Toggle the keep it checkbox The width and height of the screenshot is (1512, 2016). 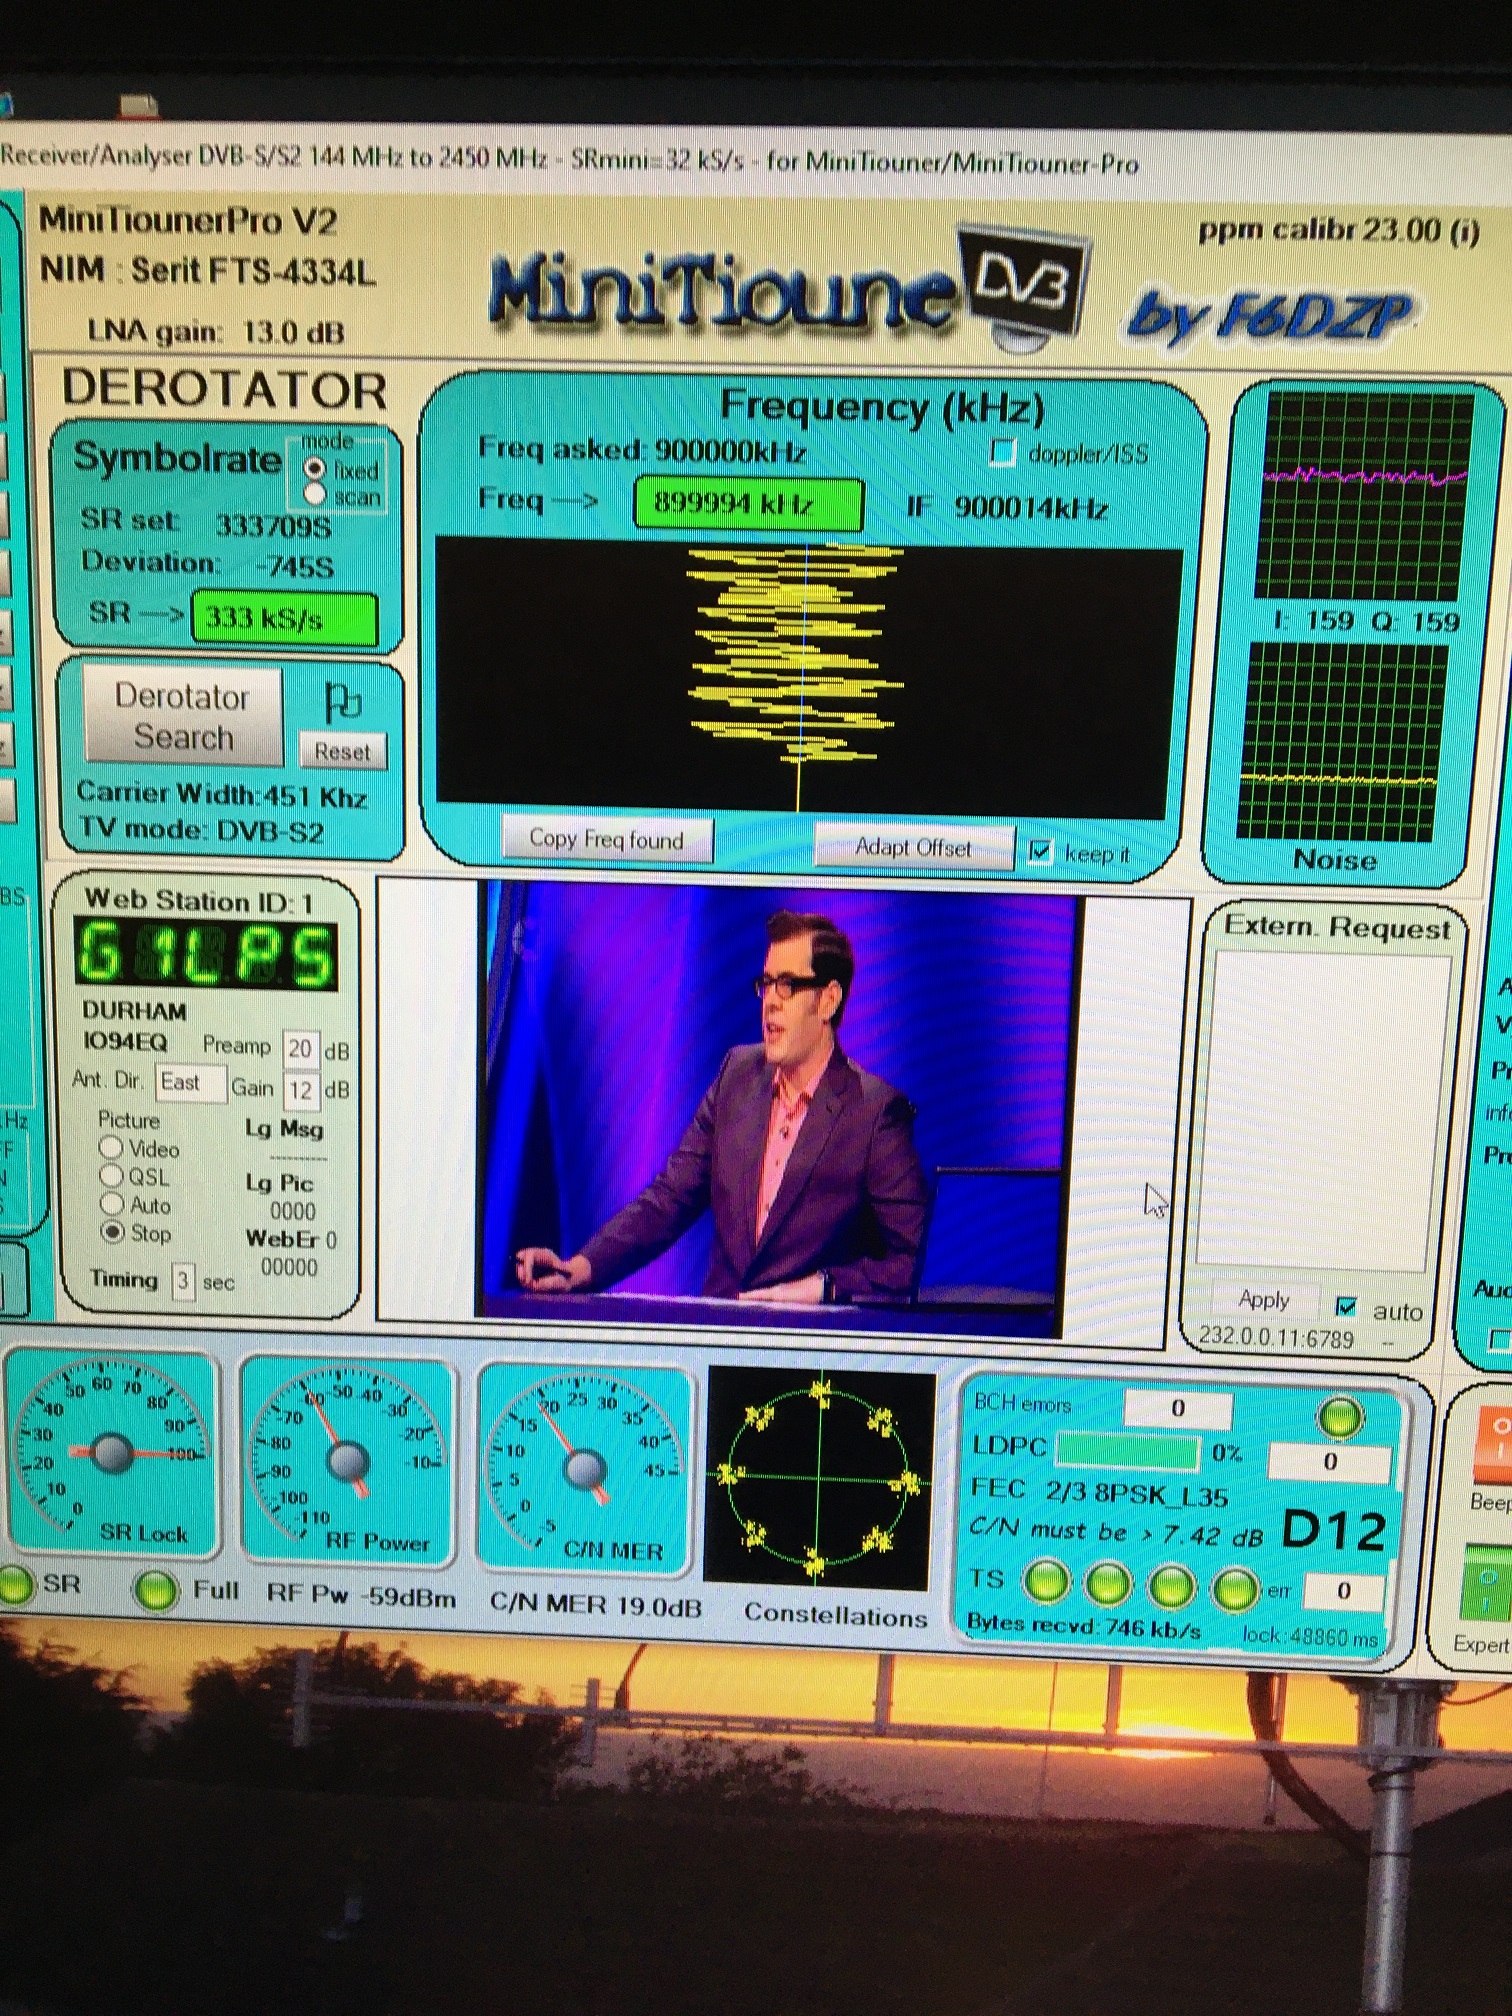click(x=1041, y=852)
